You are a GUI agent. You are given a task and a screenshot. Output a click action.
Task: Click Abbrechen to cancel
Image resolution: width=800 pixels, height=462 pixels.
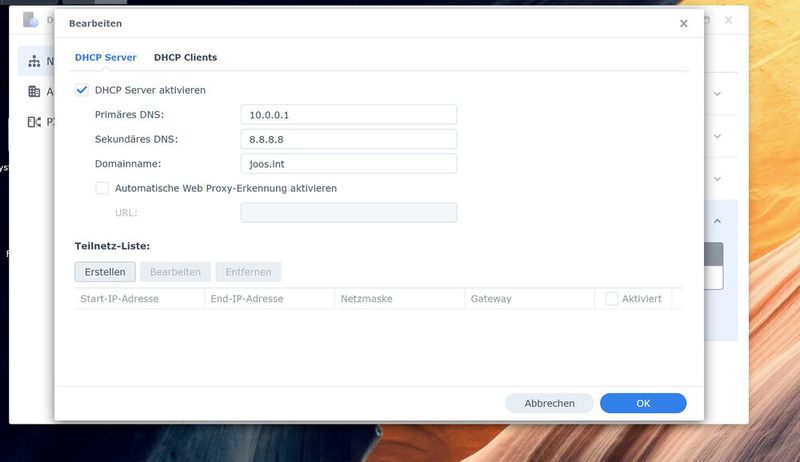coord(549,403)
